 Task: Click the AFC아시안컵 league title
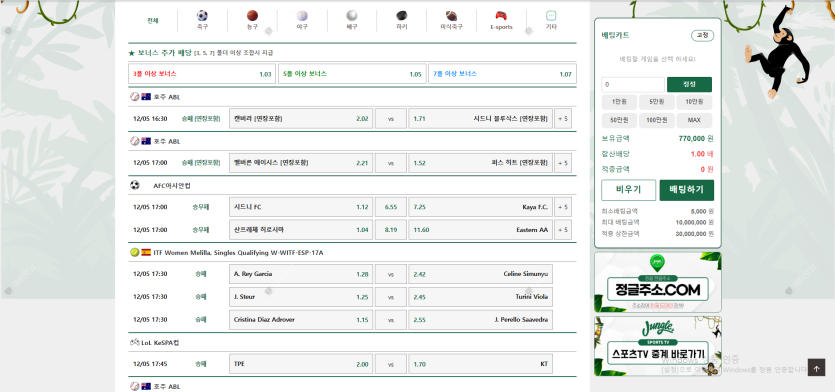pyautogui.click(x=172, y=186)
